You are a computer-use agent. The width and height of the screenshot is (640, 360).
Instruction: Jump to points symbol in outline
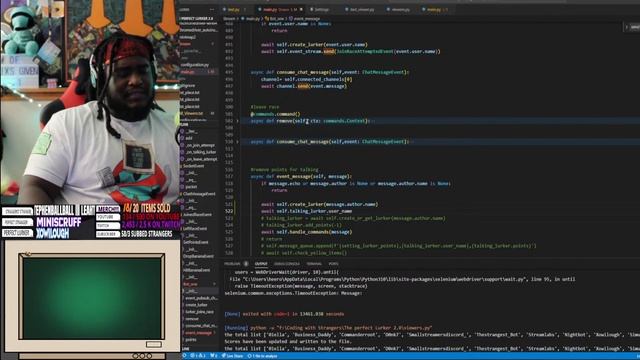[191, 339]
